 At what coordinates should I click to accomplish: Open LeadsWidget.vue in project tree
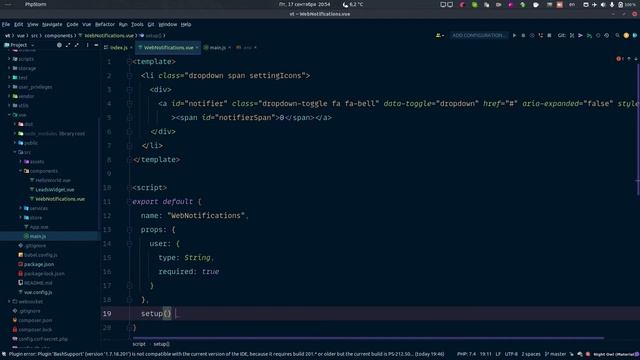55,190
